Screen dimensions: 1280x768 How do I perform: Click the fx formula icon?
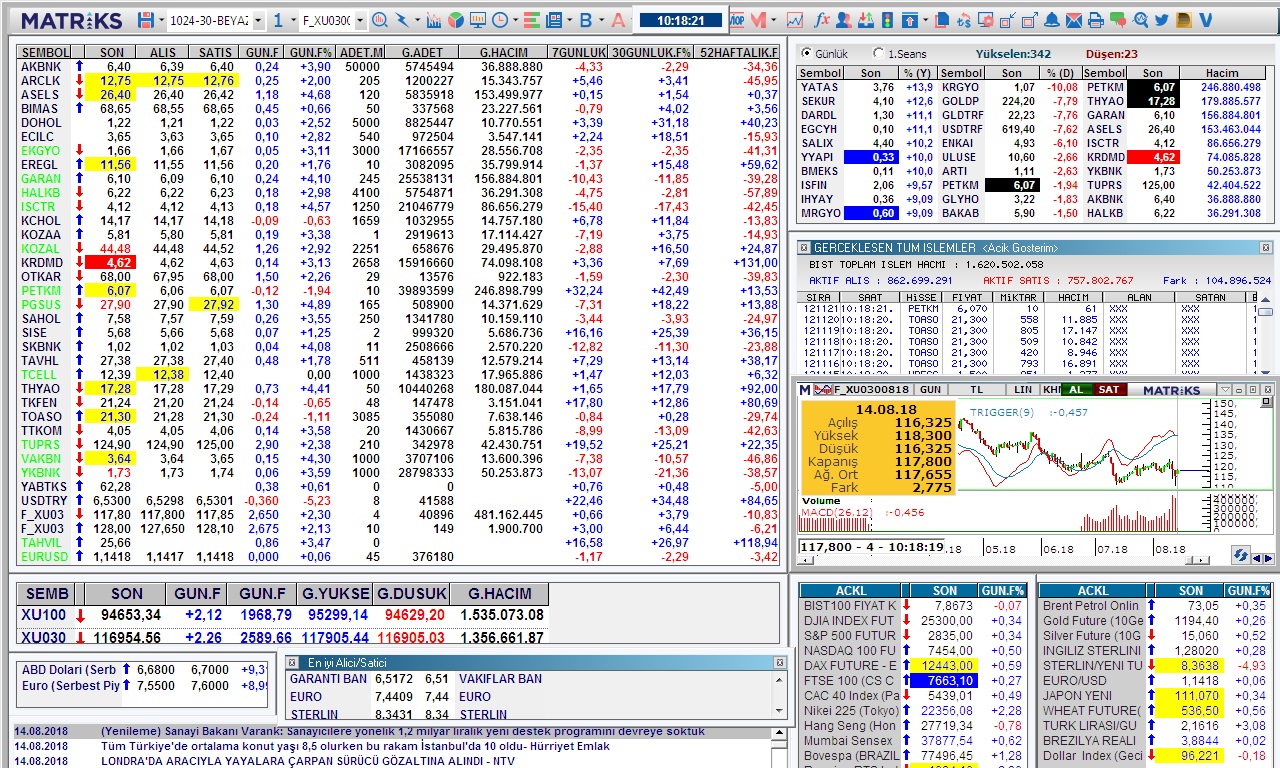tap(822, 20)
